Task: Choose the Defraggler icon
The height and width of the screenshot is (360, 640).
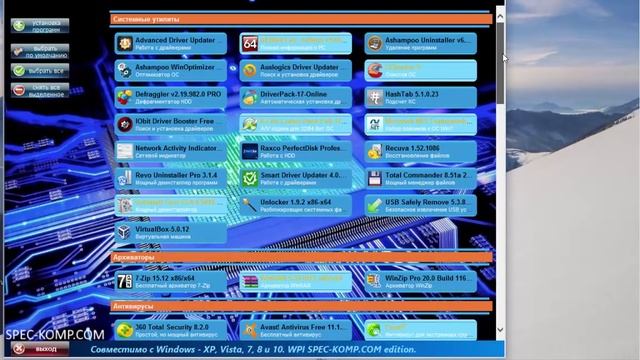Action: click(125, 97)
